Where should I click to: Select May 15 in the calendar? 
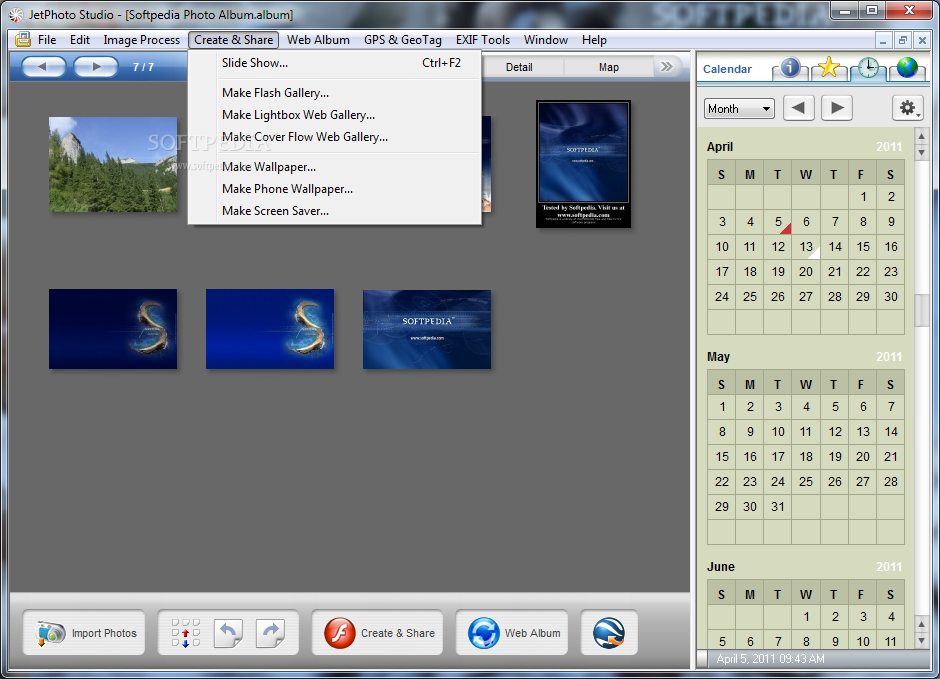tap(722, 457)
